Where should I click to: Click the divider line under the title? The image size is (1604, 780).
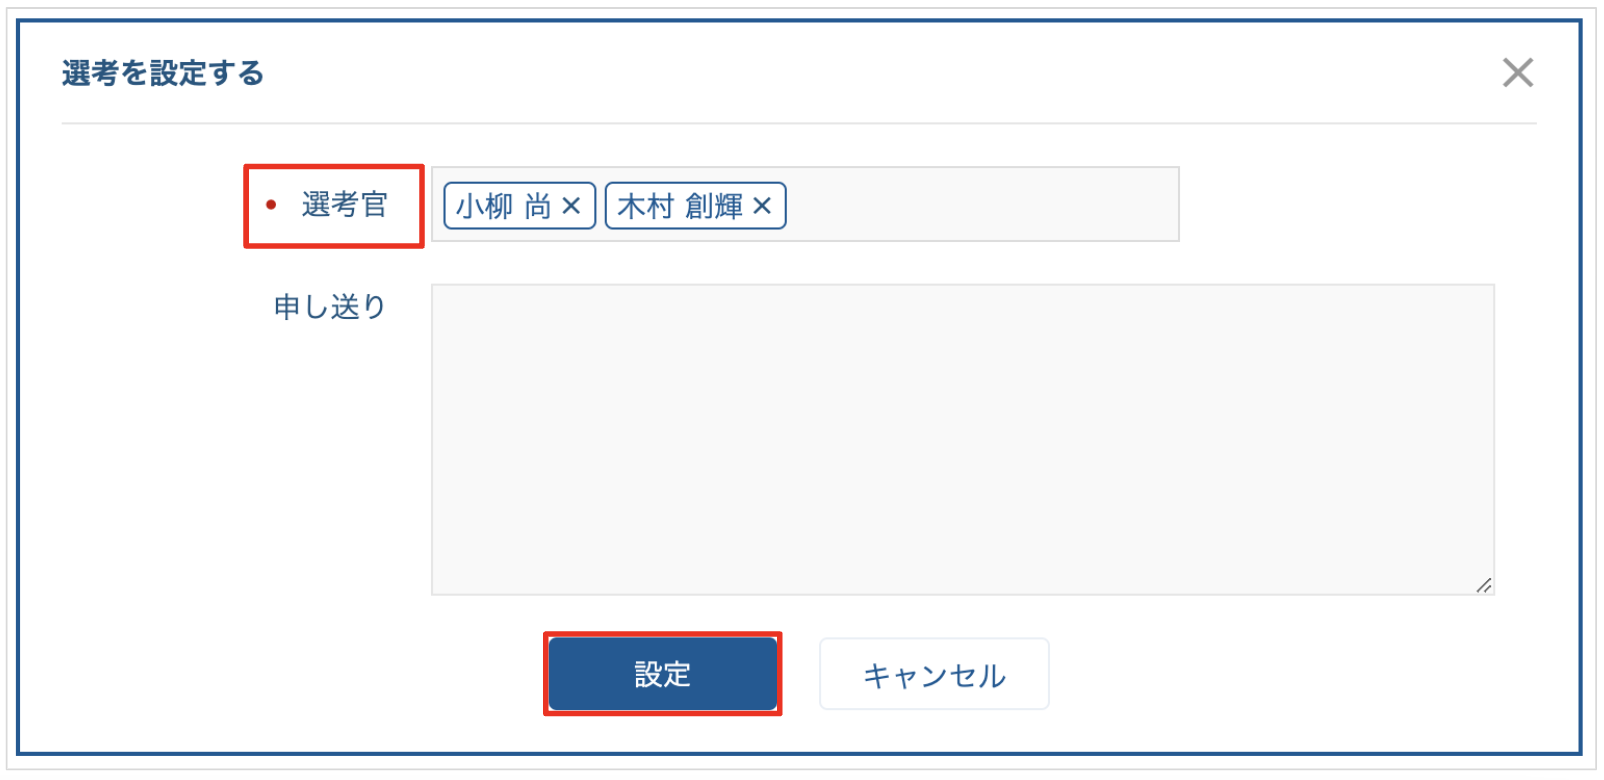(800, 124)
